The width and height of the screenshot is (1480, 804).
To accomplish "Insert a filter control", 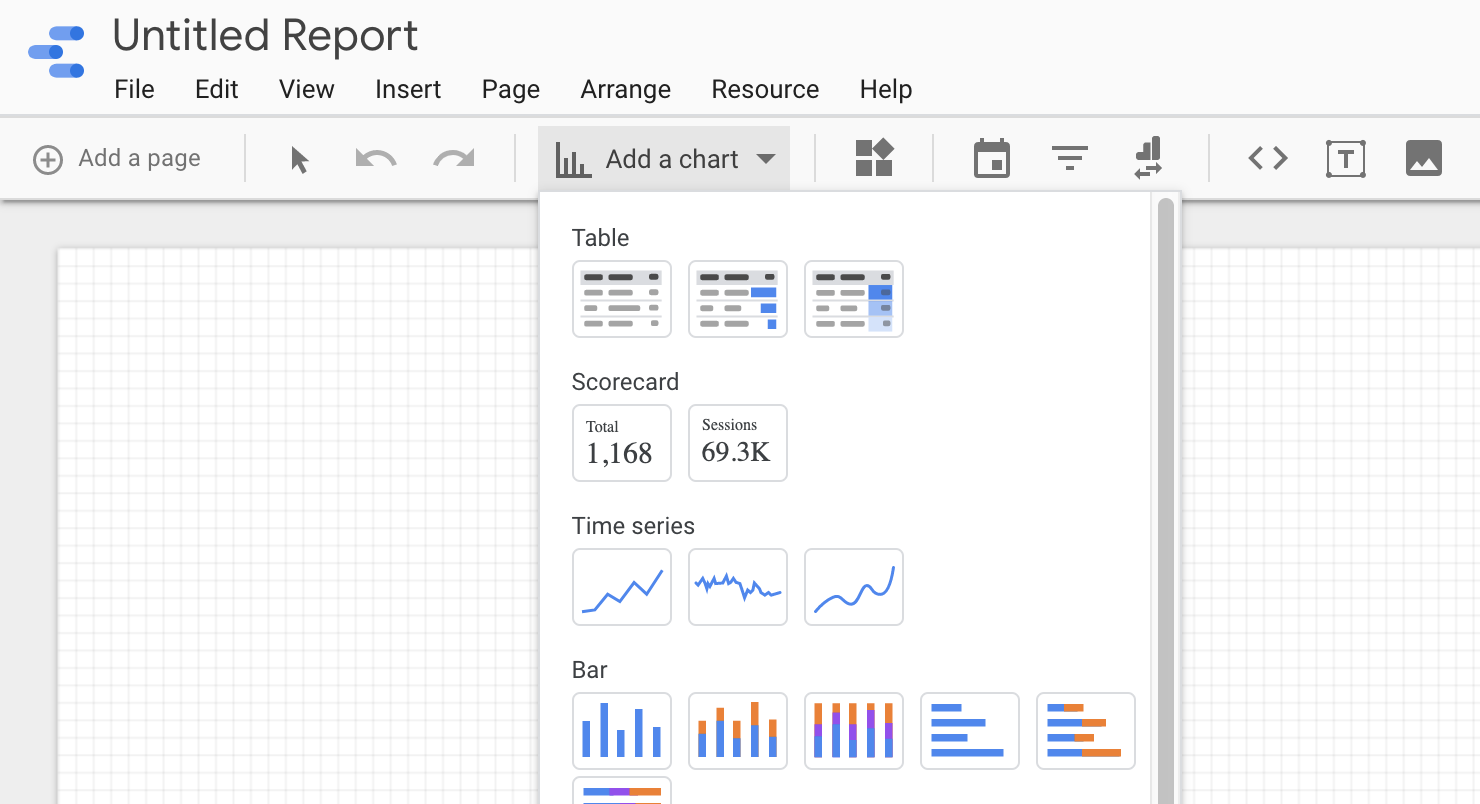I will (1069, 159).
